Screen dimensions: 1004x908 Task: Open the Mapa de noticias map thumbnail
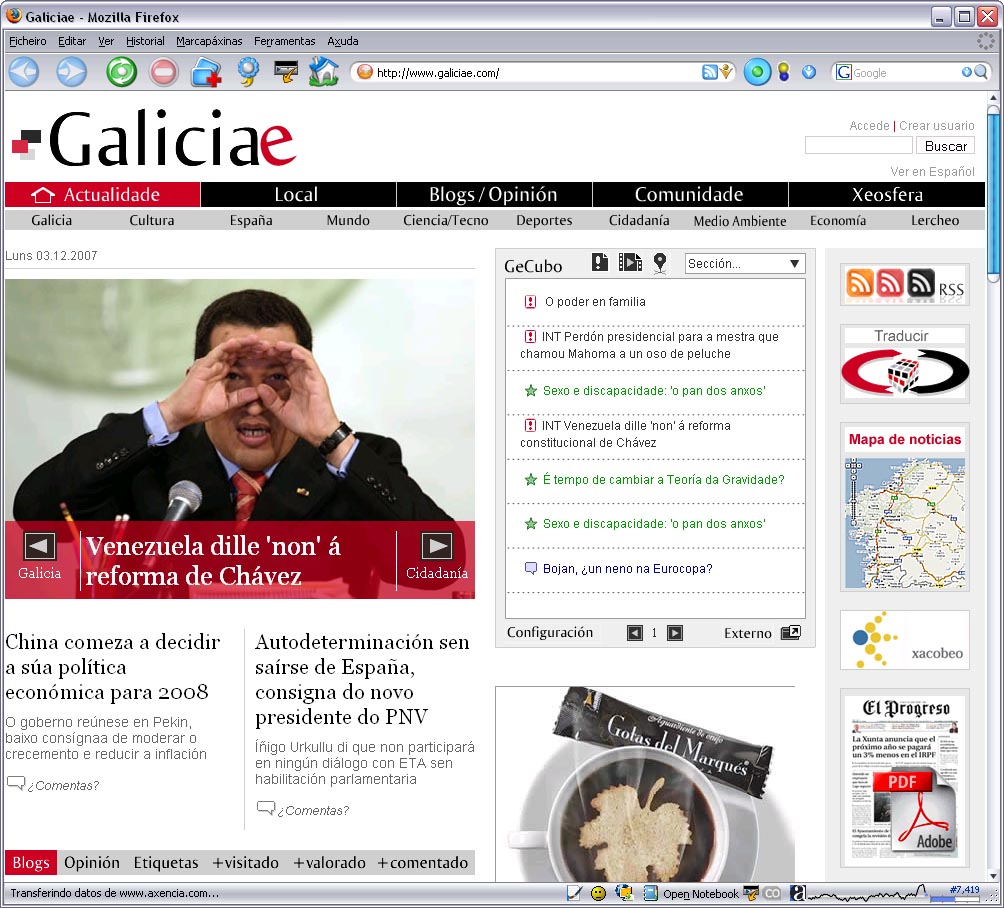coord(905,523)
